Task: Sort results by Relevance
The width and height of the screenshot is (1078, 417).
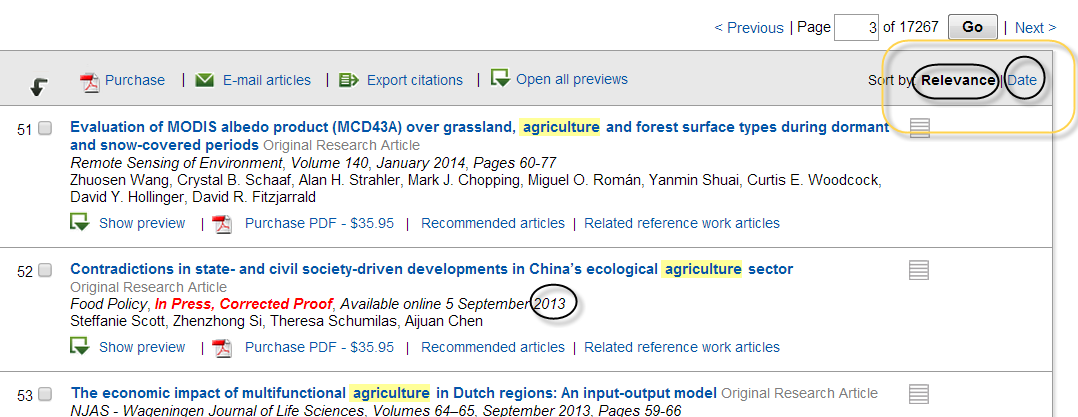Action: coord(958,80)
